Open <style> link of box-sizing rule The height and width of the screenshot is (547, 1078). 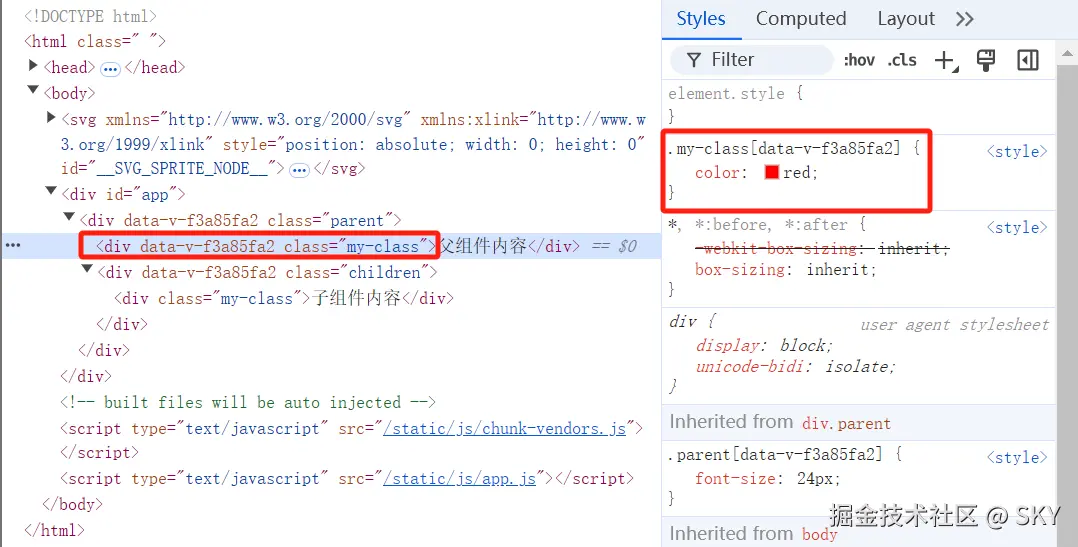[x=1017, y=227]
